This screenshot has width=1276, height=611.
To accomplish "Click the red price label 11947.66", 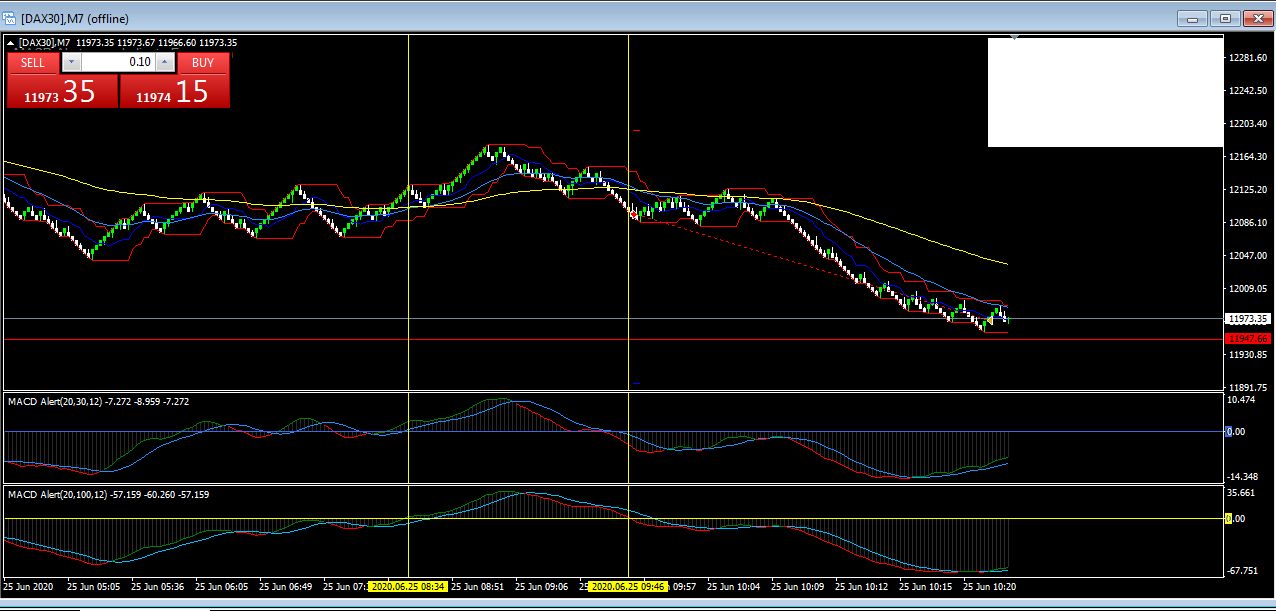I will pyautogui.click(x=1248, y=339).
